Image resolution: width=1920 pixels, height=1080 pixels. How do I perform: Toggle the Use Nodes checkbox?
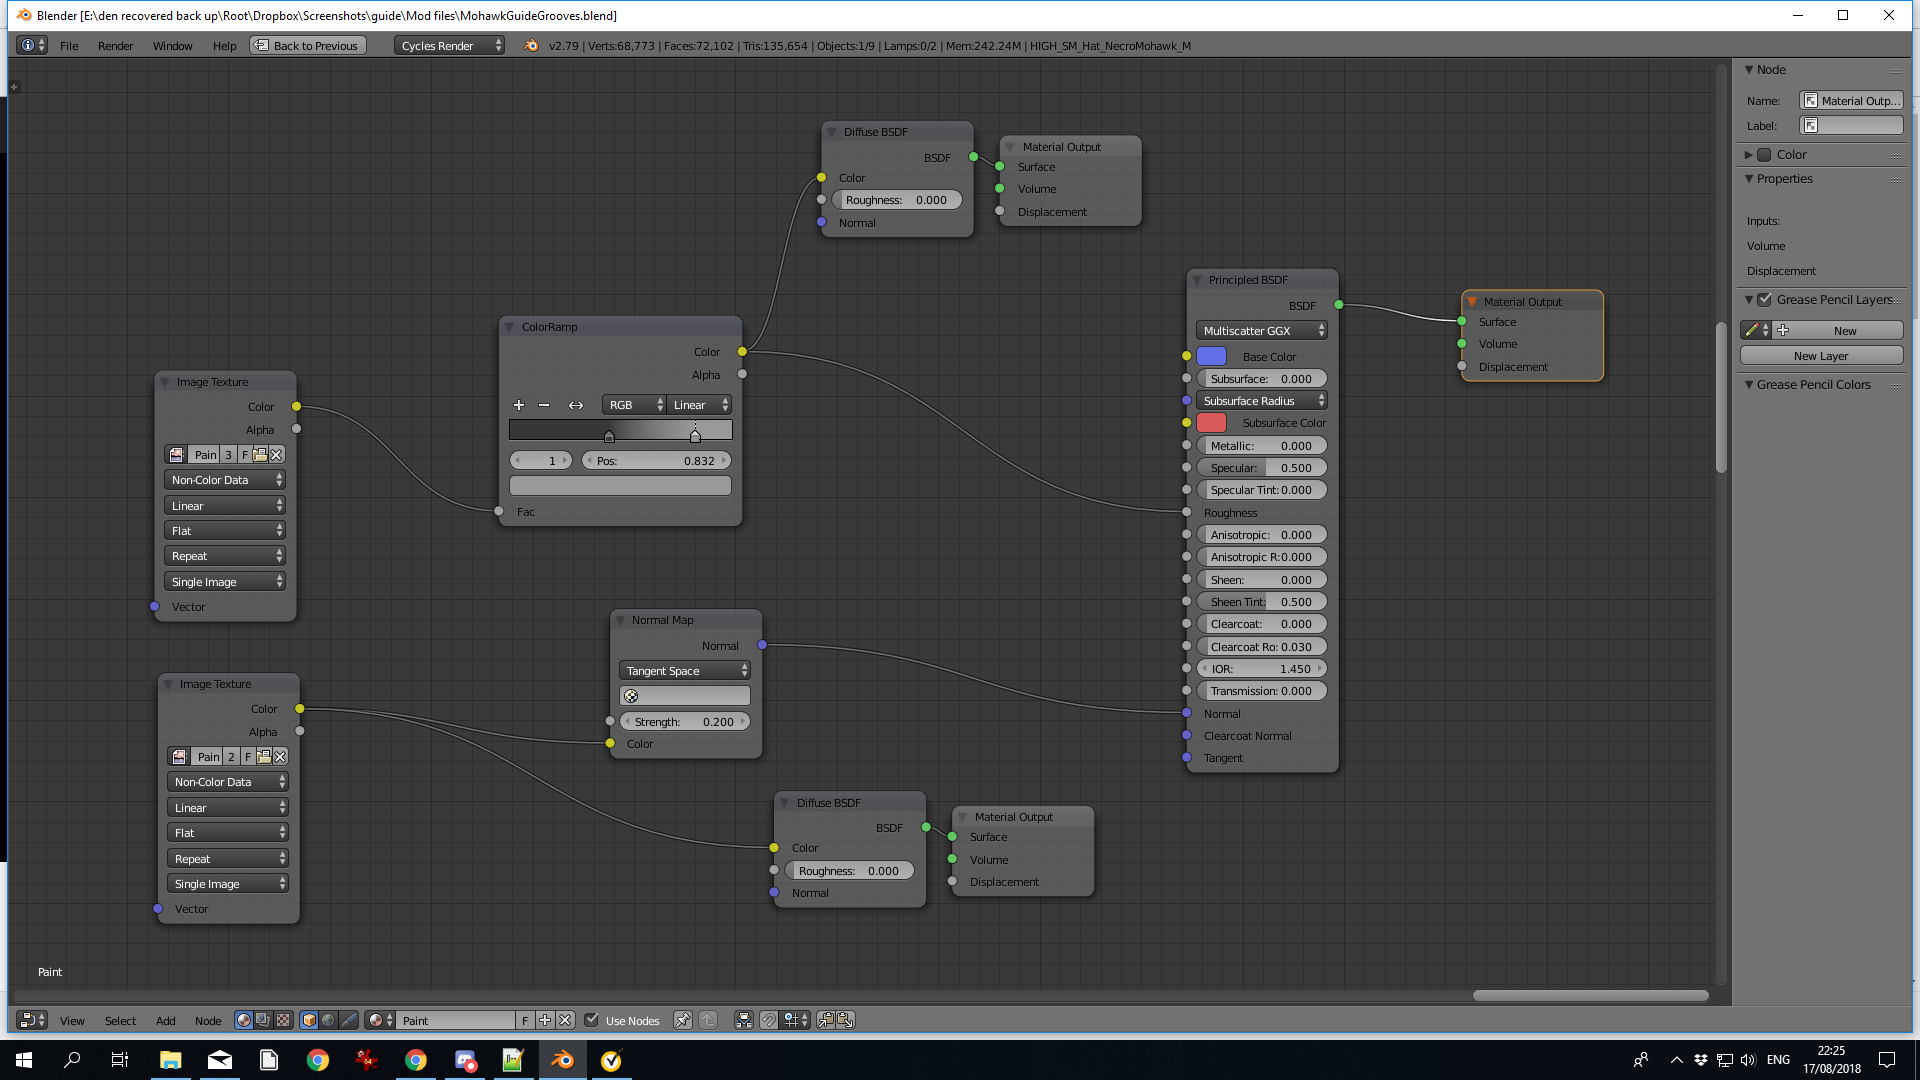click(592, 1020)
